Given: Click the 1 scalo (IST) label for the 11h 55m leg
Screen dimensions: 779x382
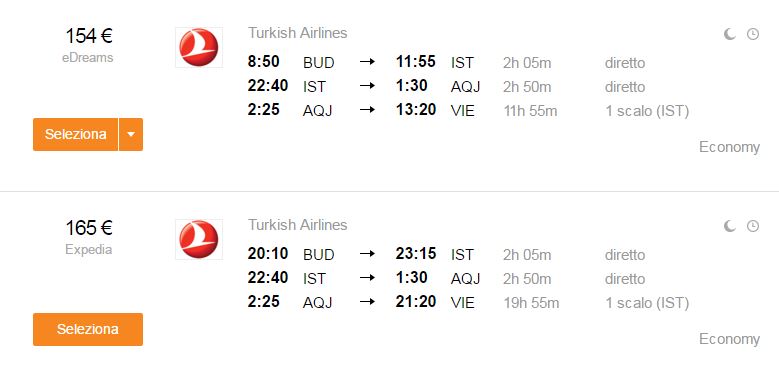Looking at the screenshot, I should 647,111.
